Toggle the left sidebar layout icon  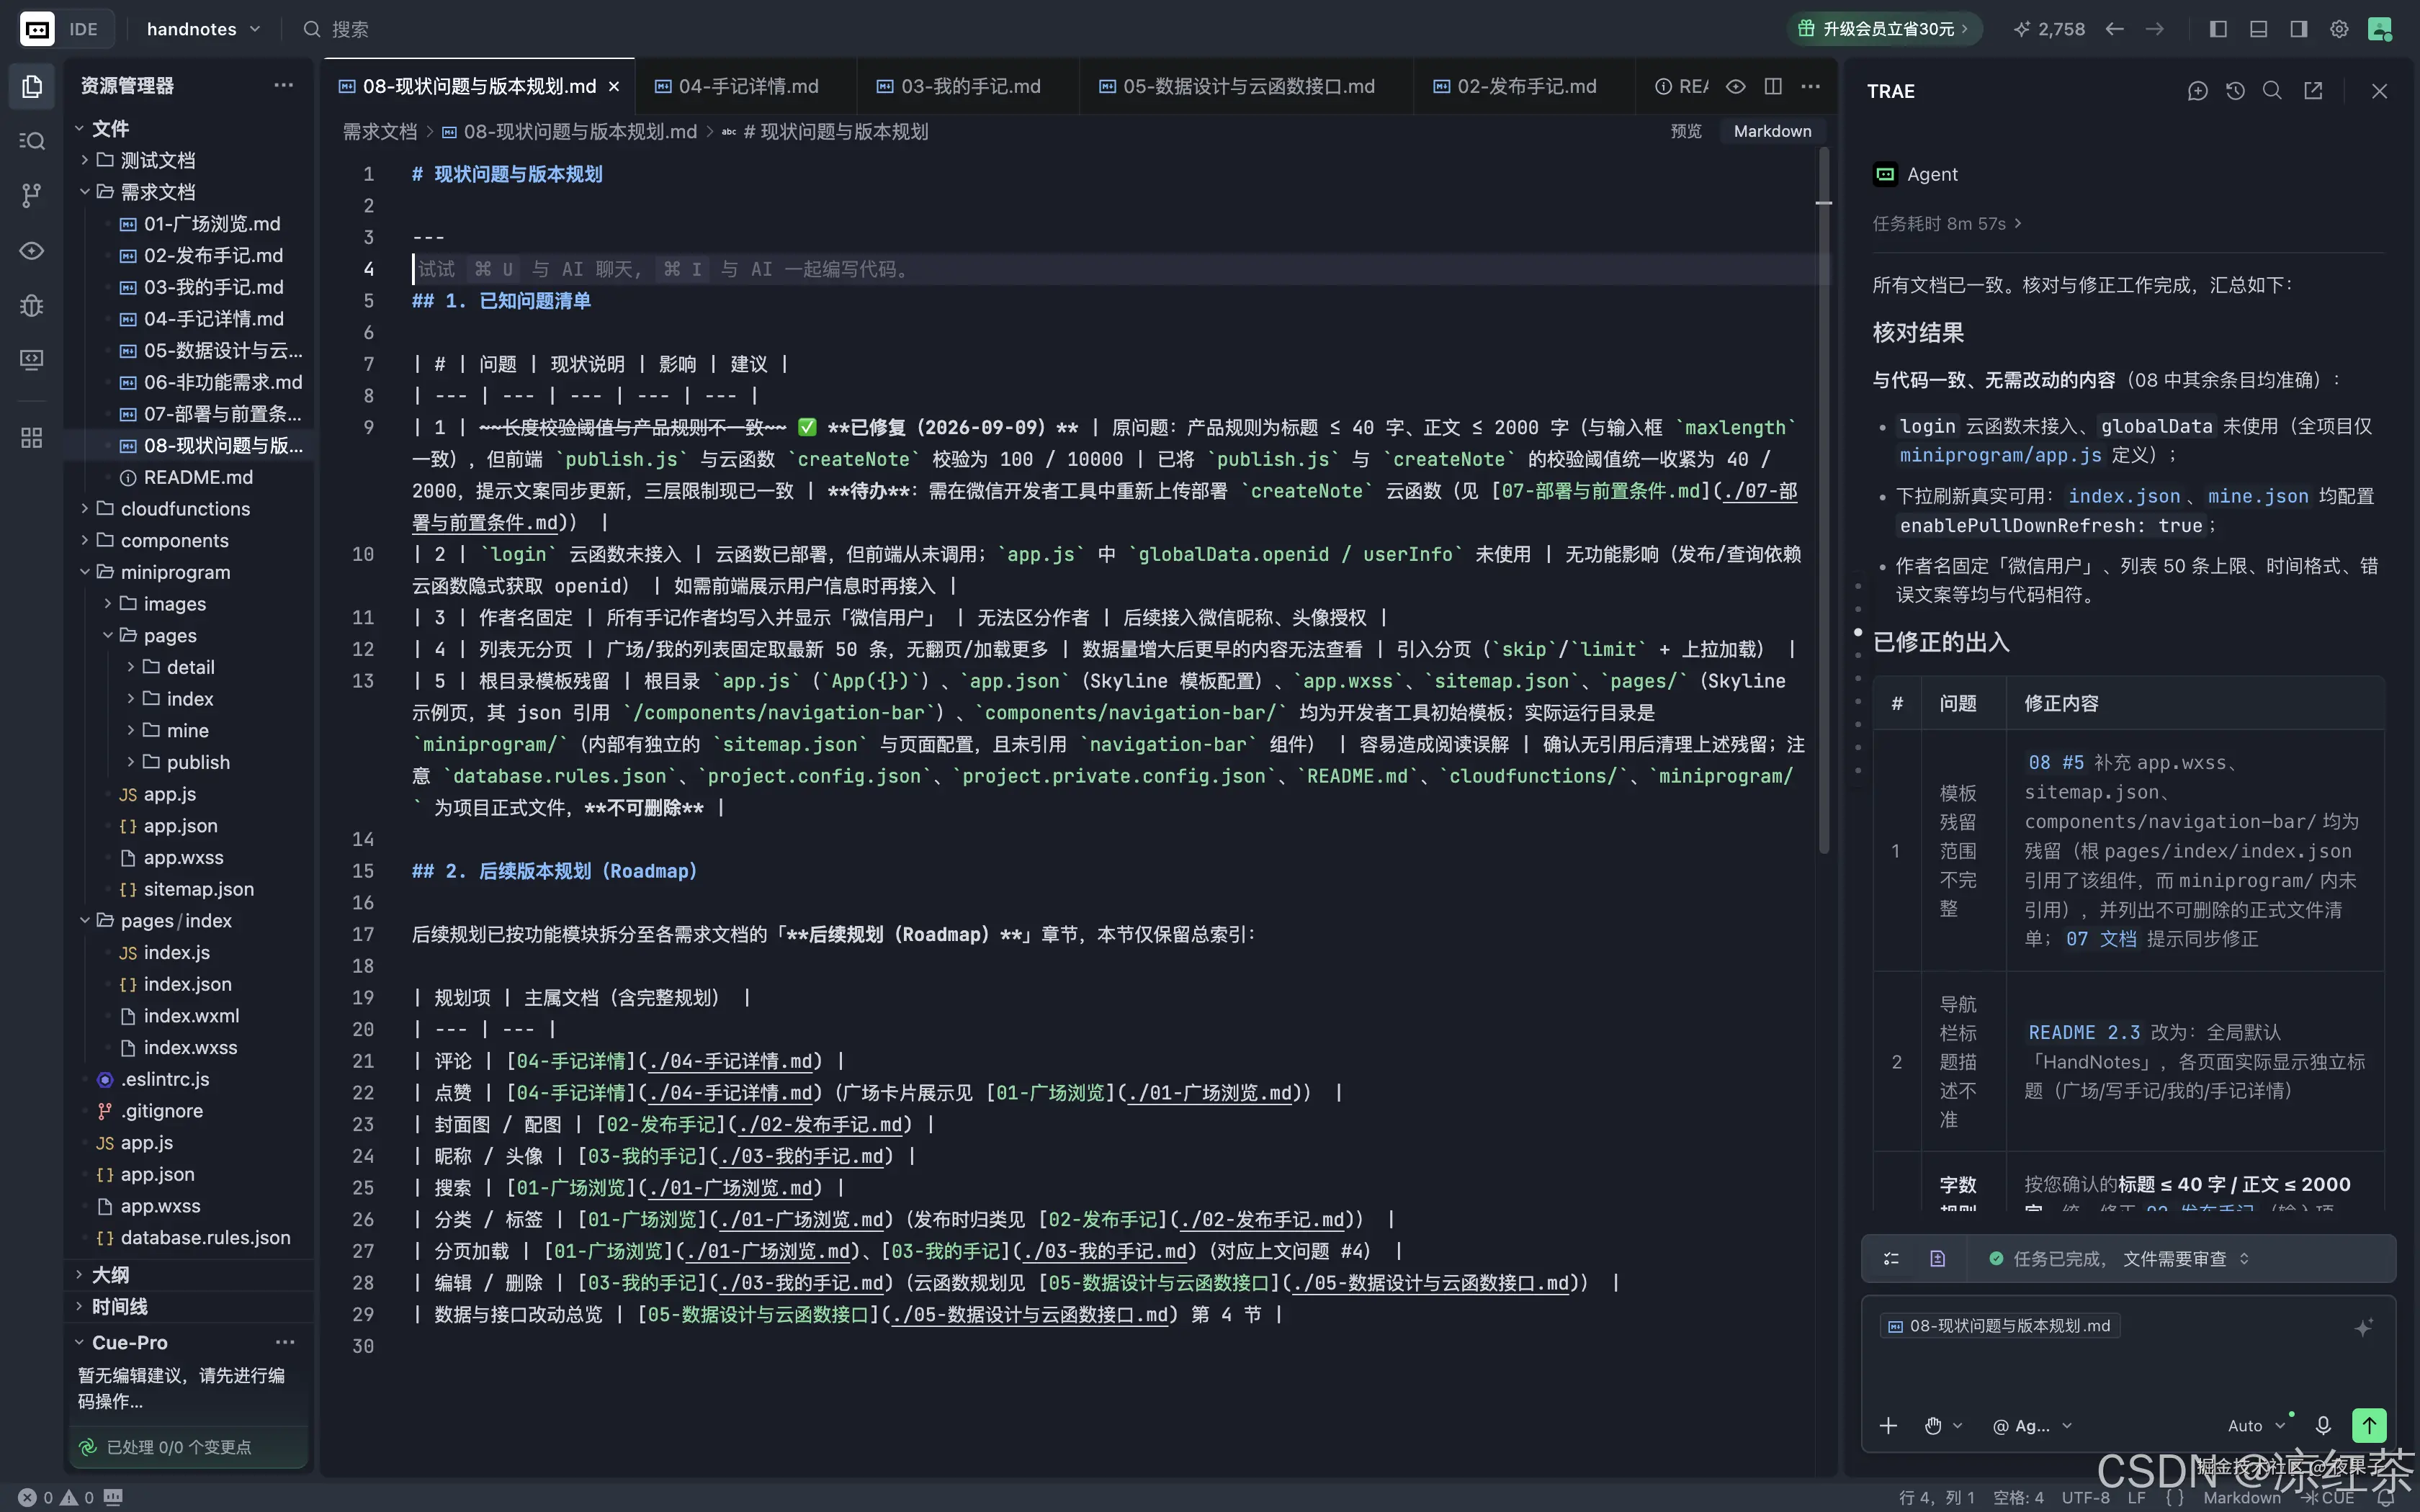pos(2218,29)
